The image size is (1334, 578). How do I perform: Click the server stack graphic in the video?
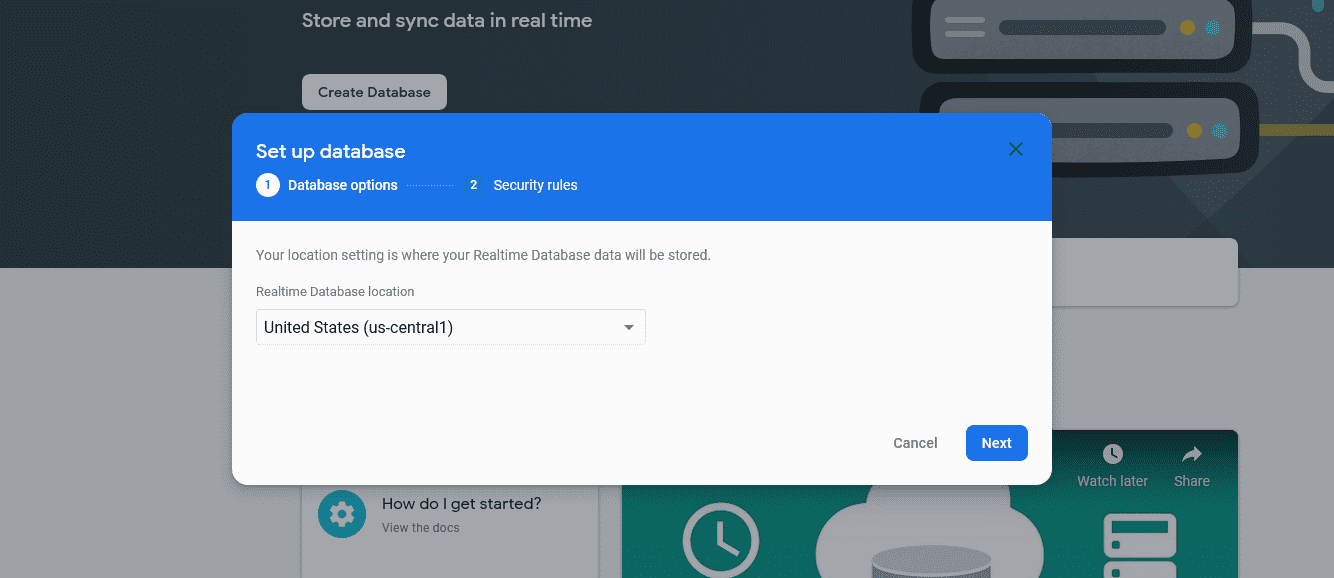1140,545
